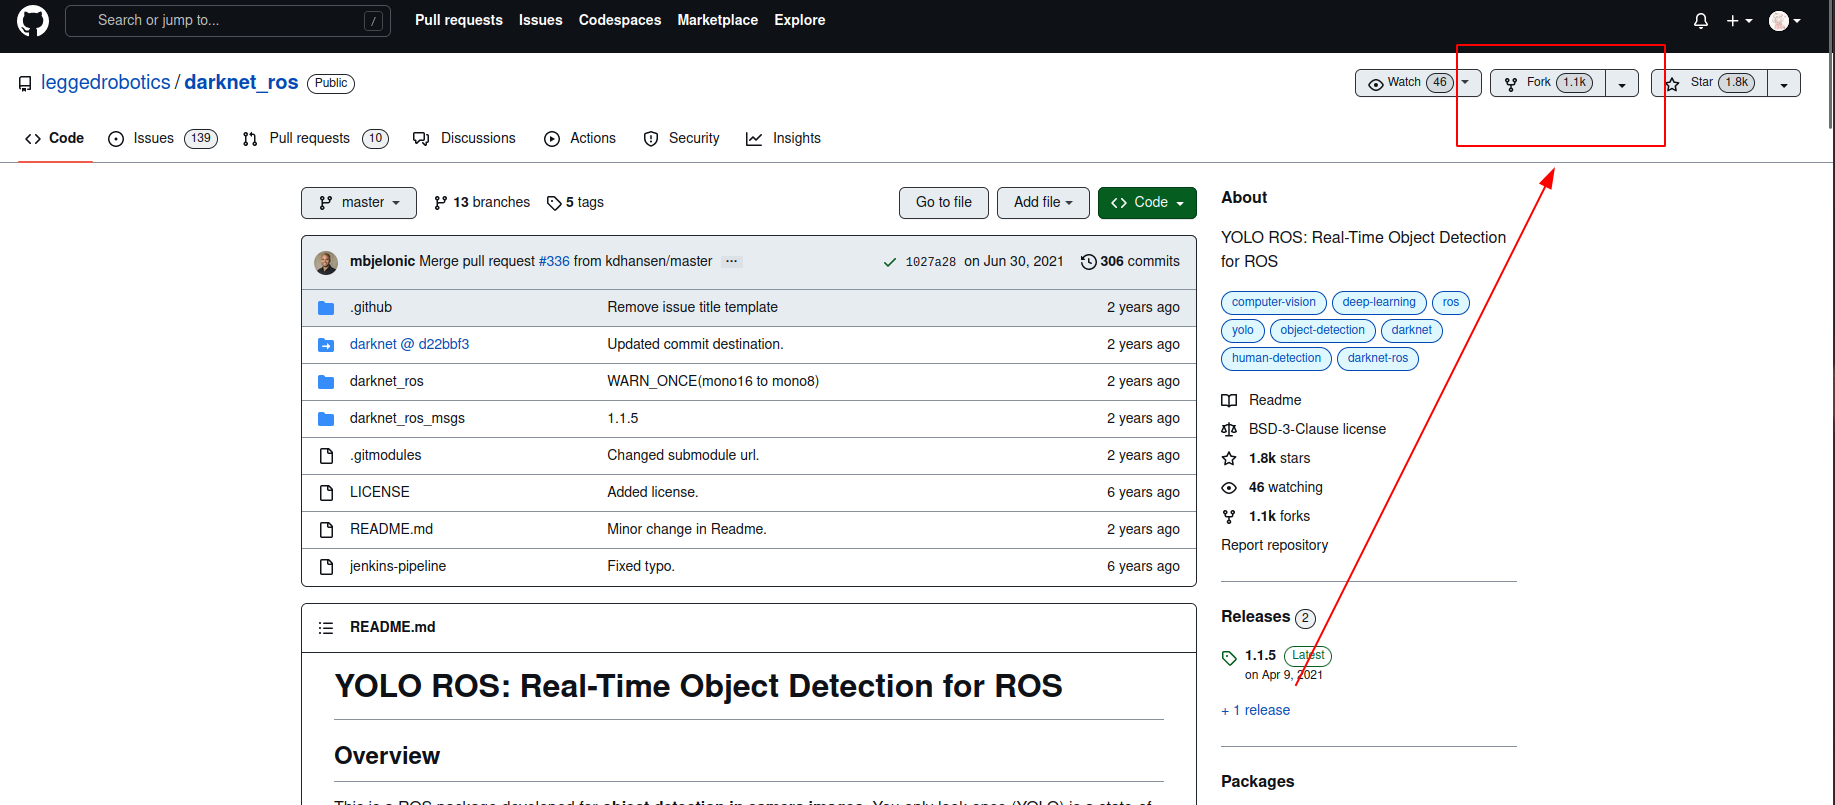Open .gitmodules file
This screenshot has height=805, width=1835.
[385, 456]
